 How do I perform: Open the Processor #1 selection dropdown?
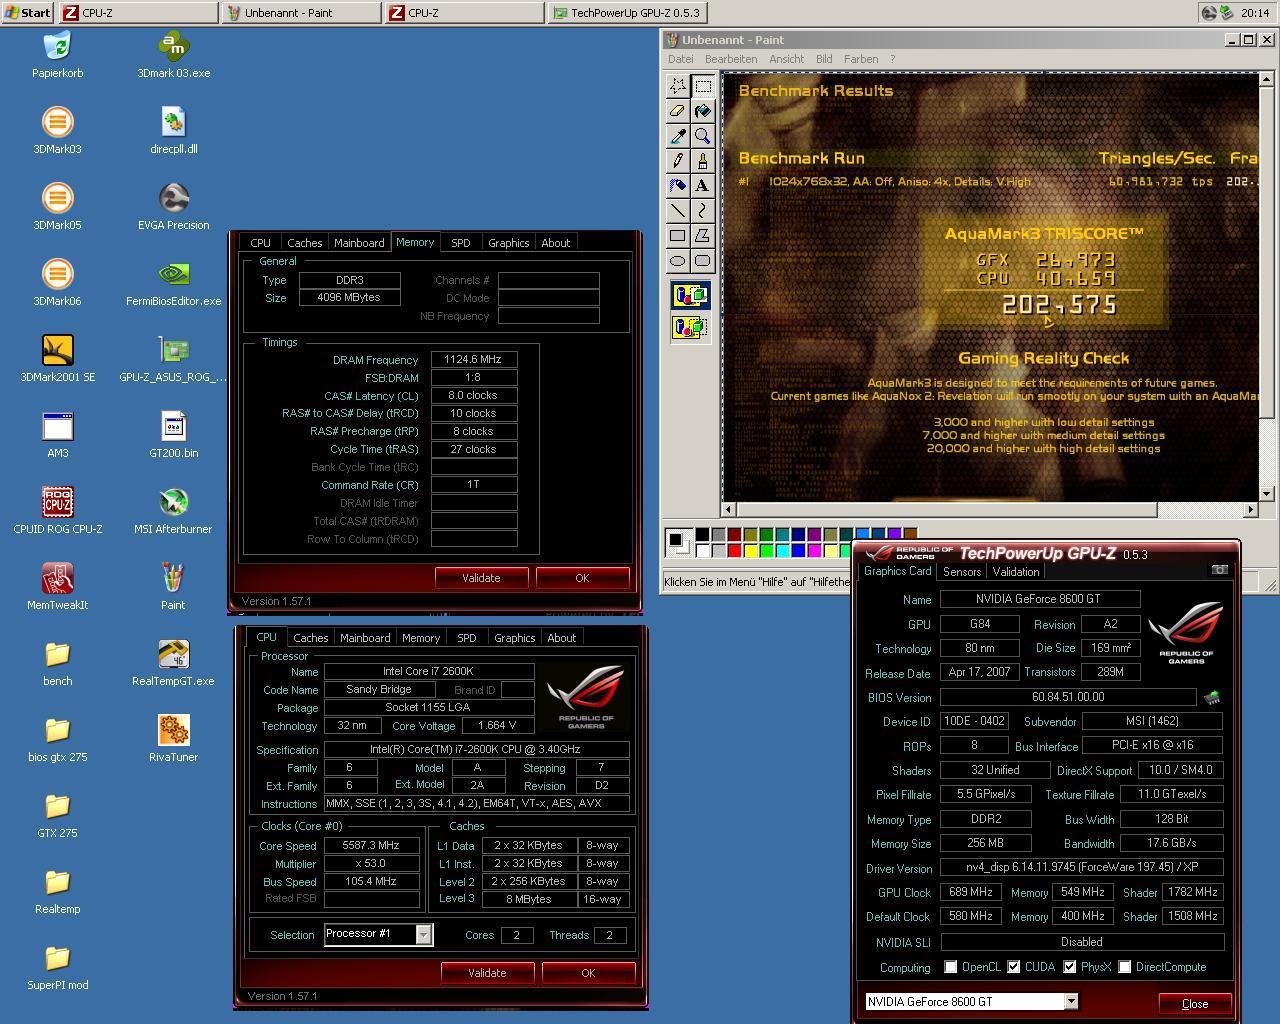click(424, 934)
